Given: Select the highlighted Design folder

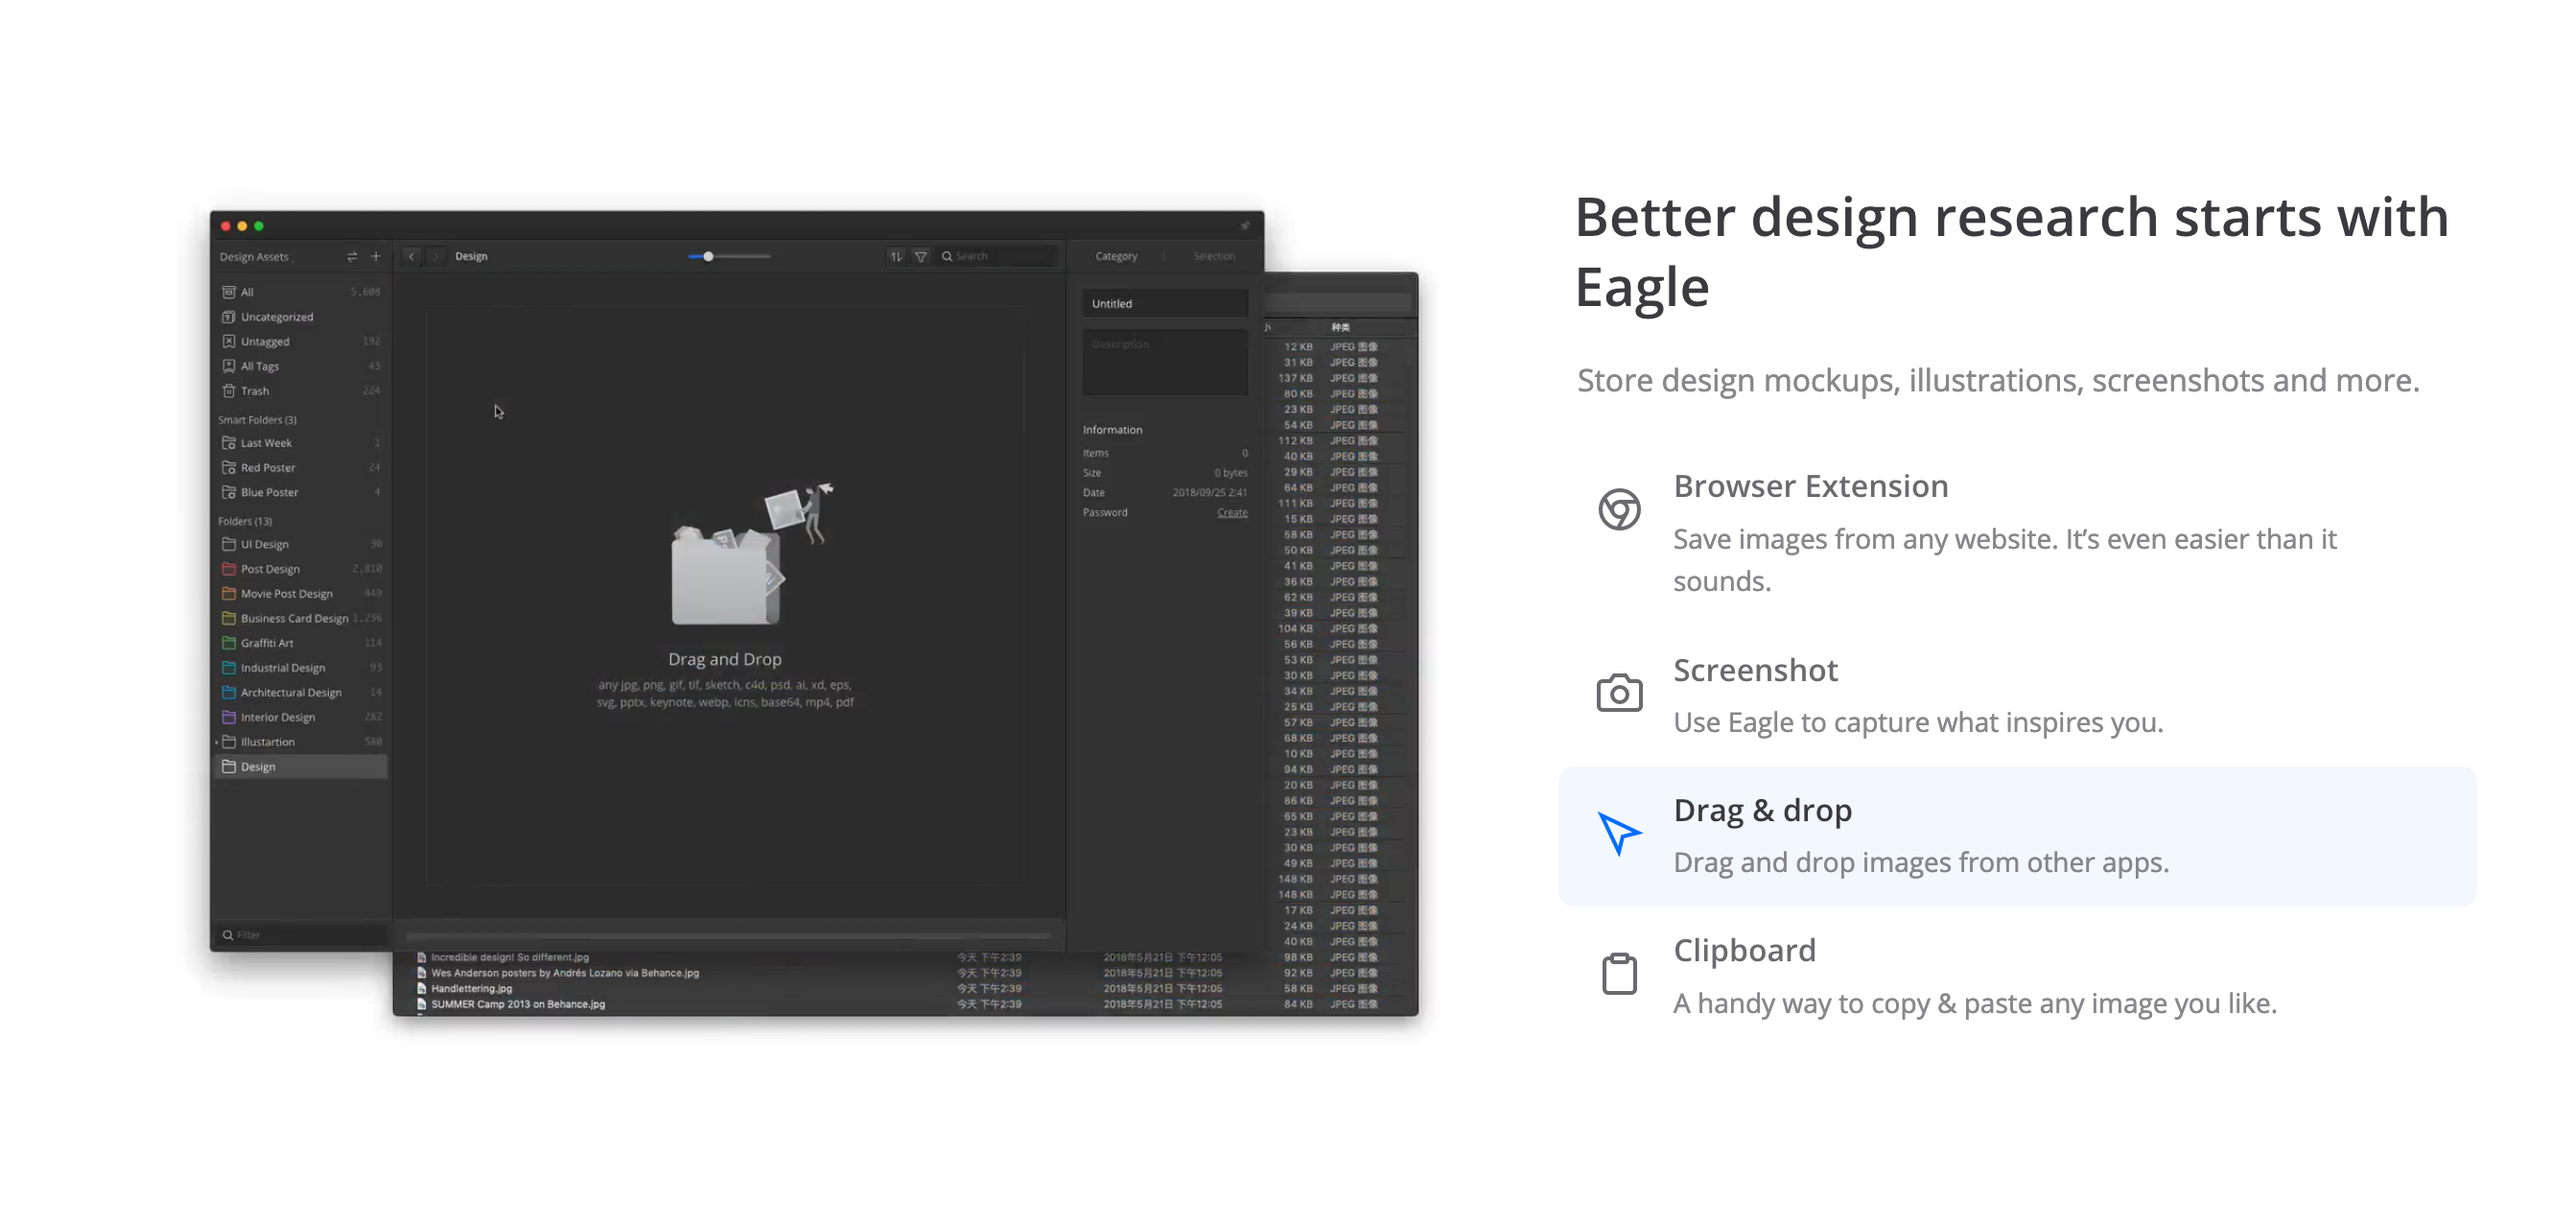Looking at the screenshot, I should pyautogui.click(x=300, y=767).
